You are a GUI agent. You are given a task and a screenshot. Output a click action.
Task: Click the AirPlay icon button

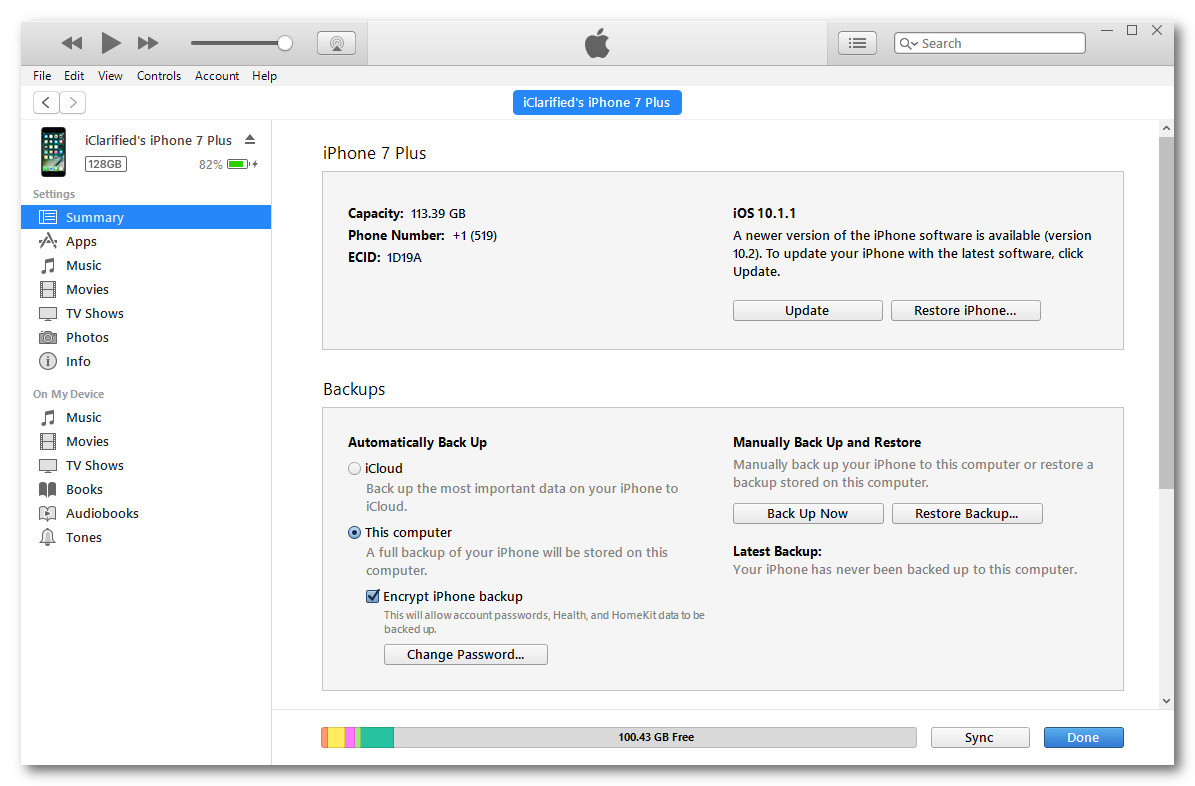coord(336,43)
